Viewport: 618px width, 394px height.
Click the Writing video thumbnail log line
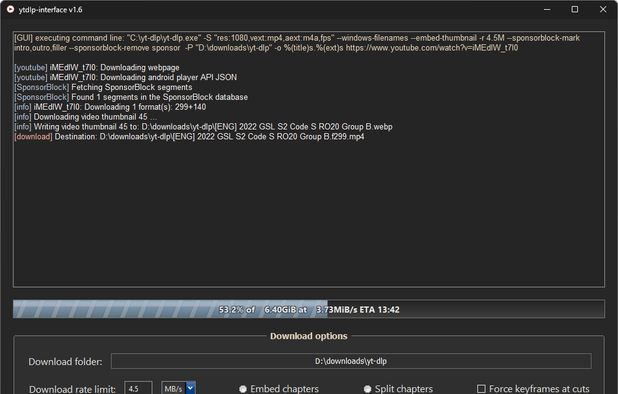coord(203,127)
